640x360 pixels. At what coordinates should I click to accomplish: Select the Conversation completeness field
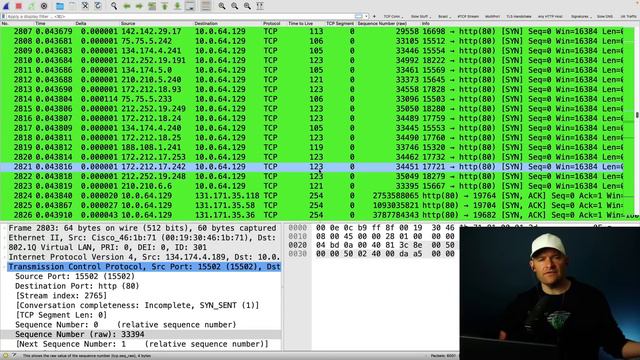pos(137,305)
